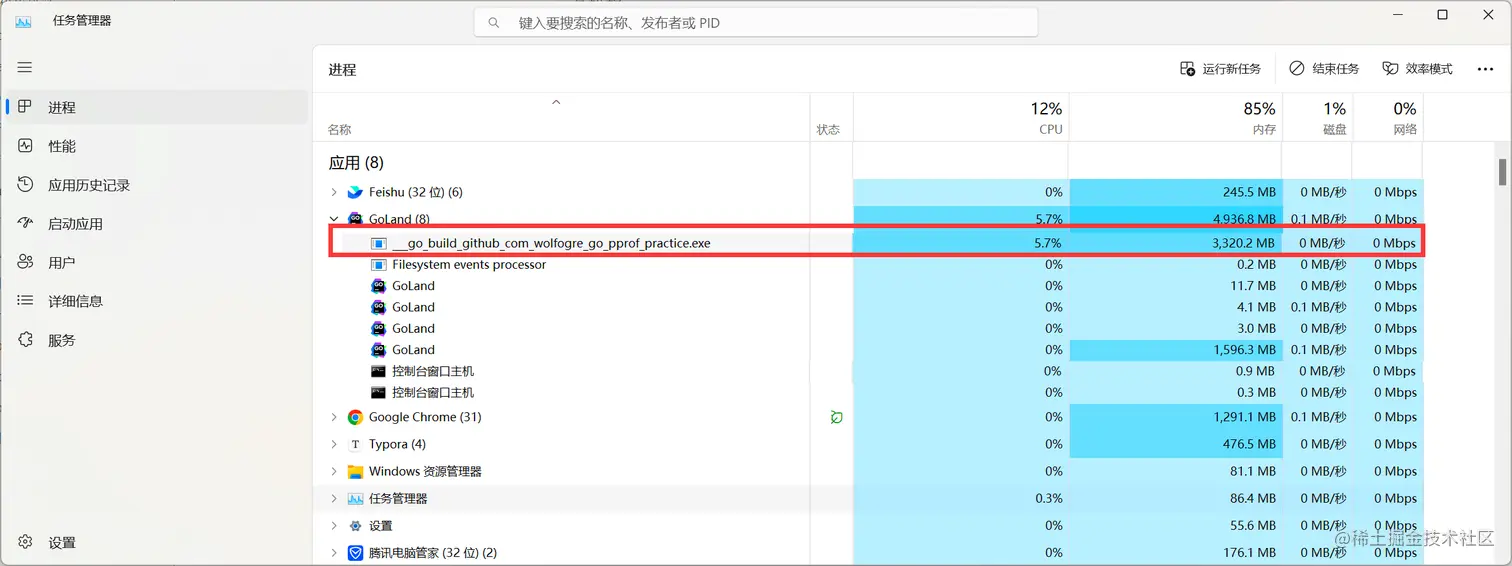Click the Google Chrome icon
Viewport: 1512px width, 566px height.
(x=355, y=417)
